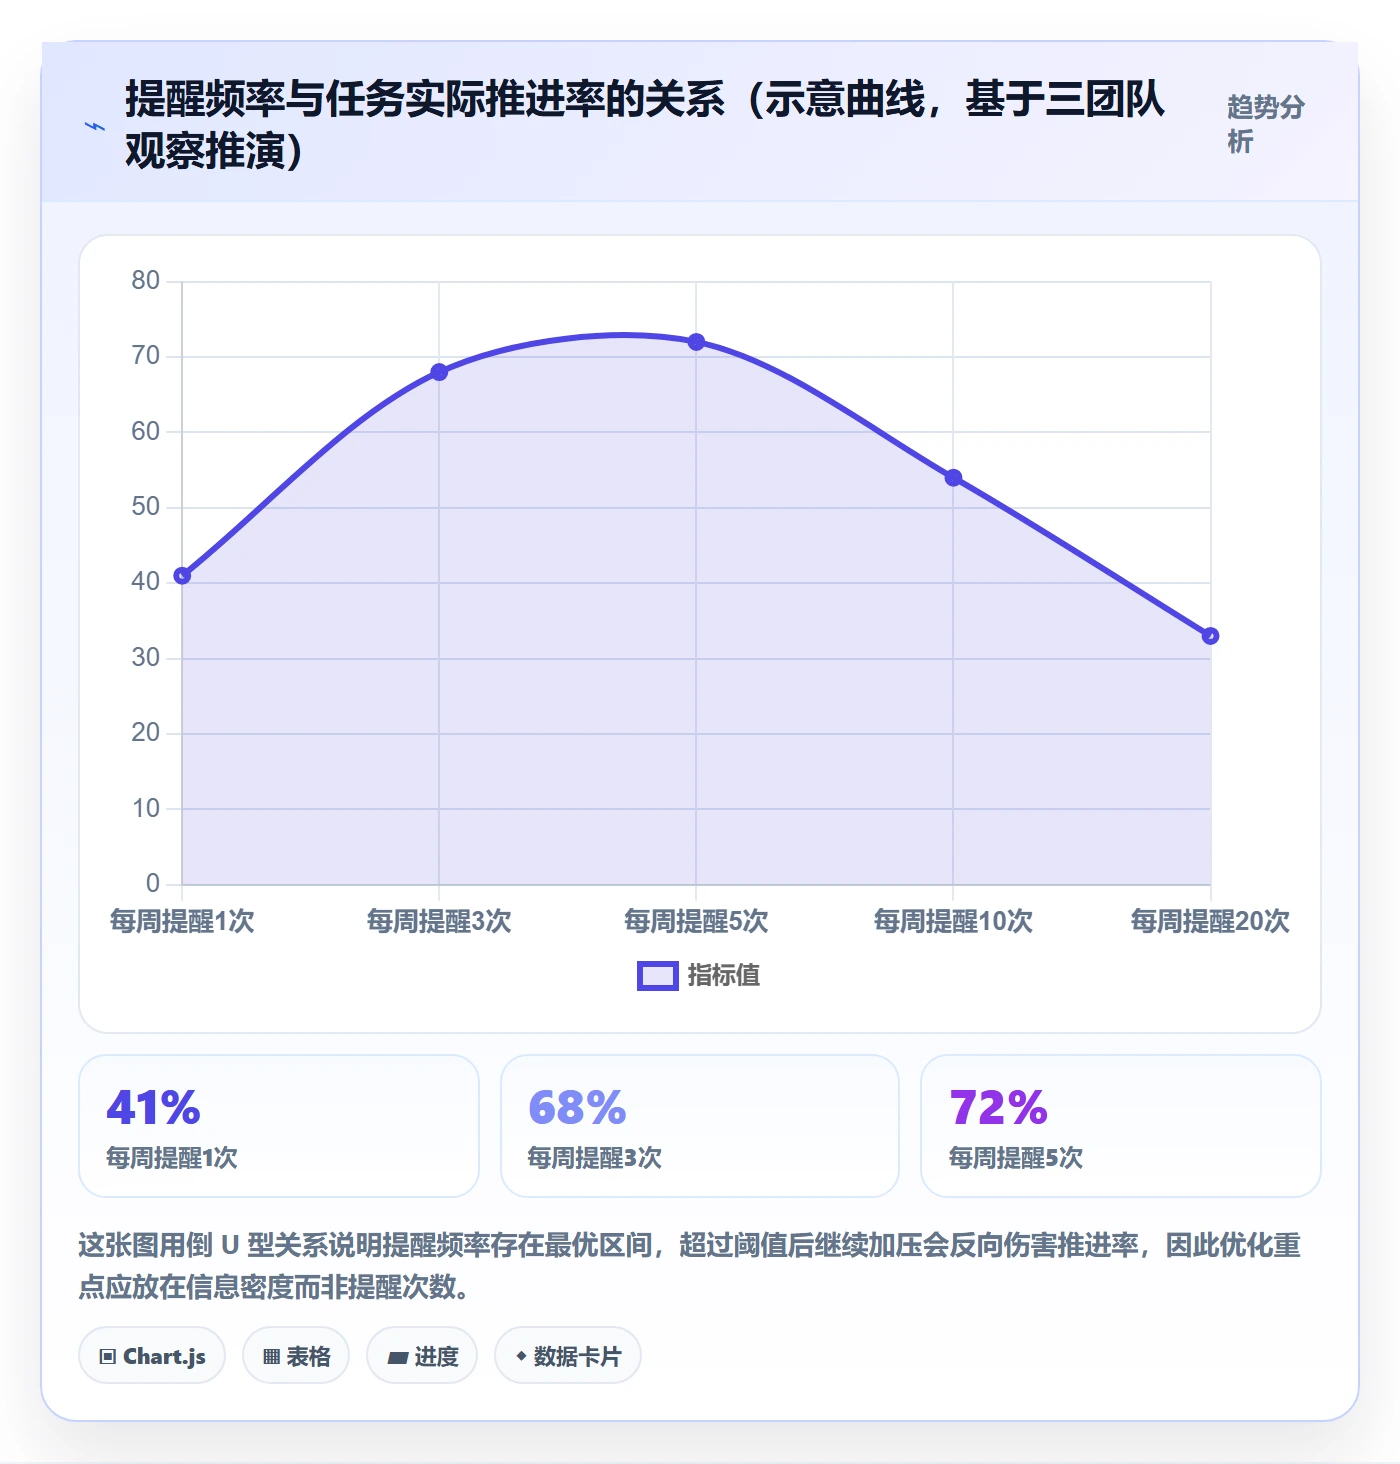Click the x-axis label 每周提醒5次
The image size is (1400, 1464).
tap(696, 921)
